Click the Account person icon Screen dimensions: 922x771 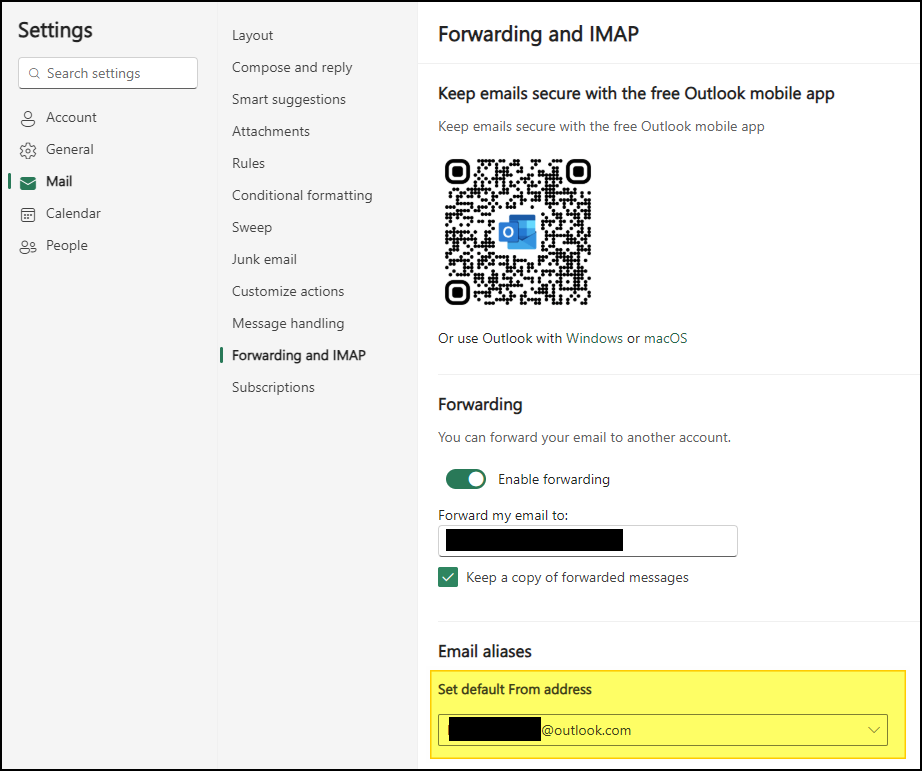coord(28,118)
